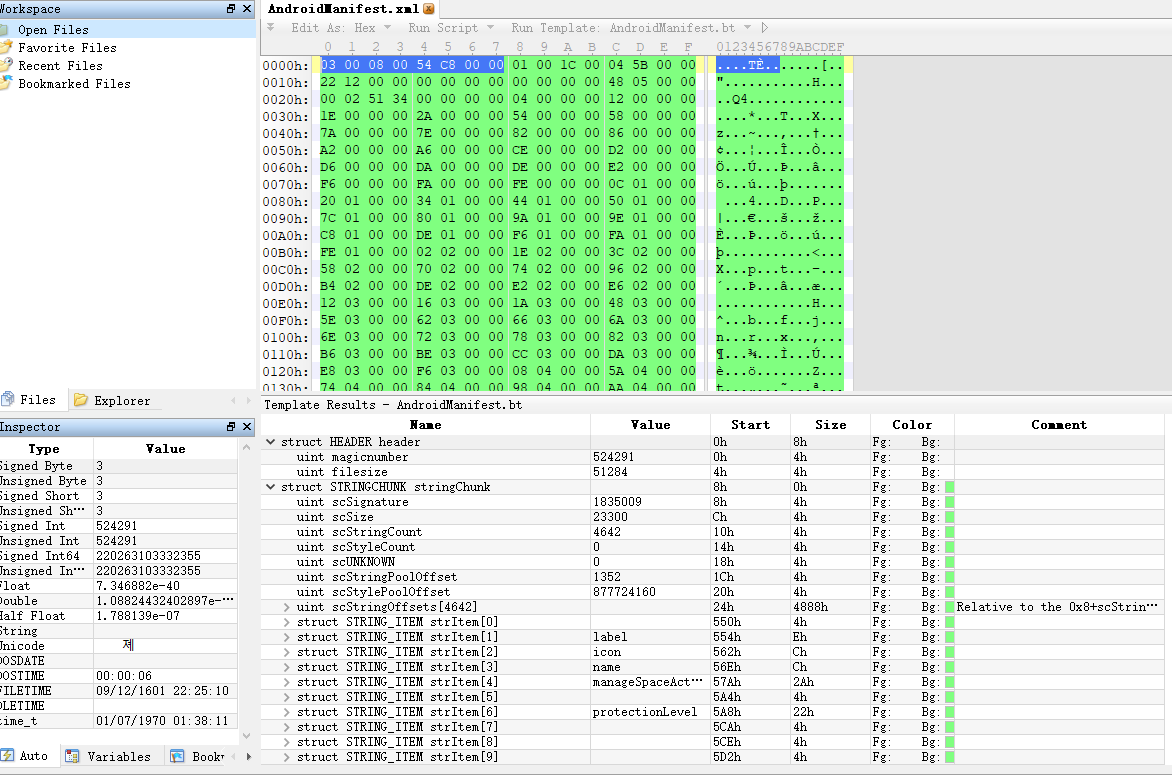Click the Inspector tabs scroll right arrow
The height and width of the screenshot is (775, 1172).
[x=249, y=756]
